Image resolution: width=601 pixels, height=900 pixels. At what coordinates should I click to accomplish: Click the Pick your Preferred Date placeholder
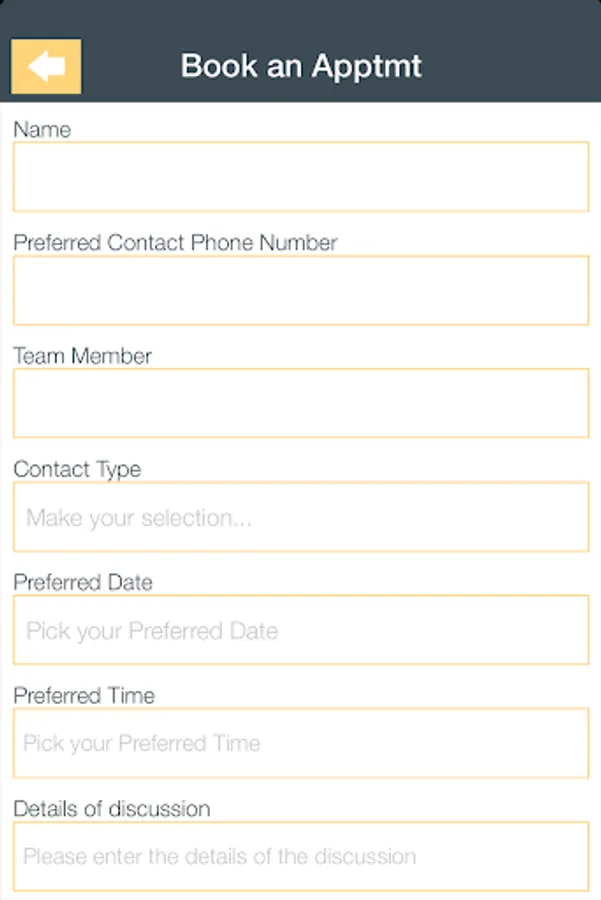point(152,631)
